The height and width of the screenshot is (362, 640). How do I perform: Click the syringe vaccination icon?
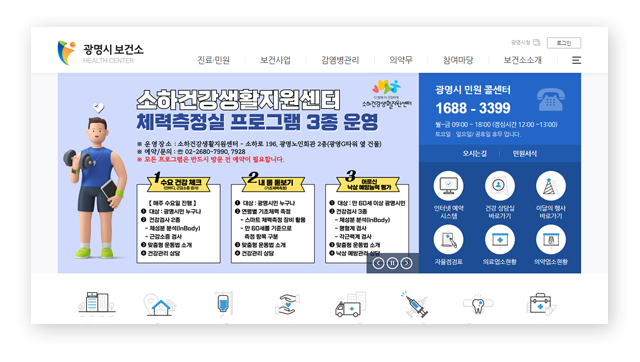click(414, 304)
